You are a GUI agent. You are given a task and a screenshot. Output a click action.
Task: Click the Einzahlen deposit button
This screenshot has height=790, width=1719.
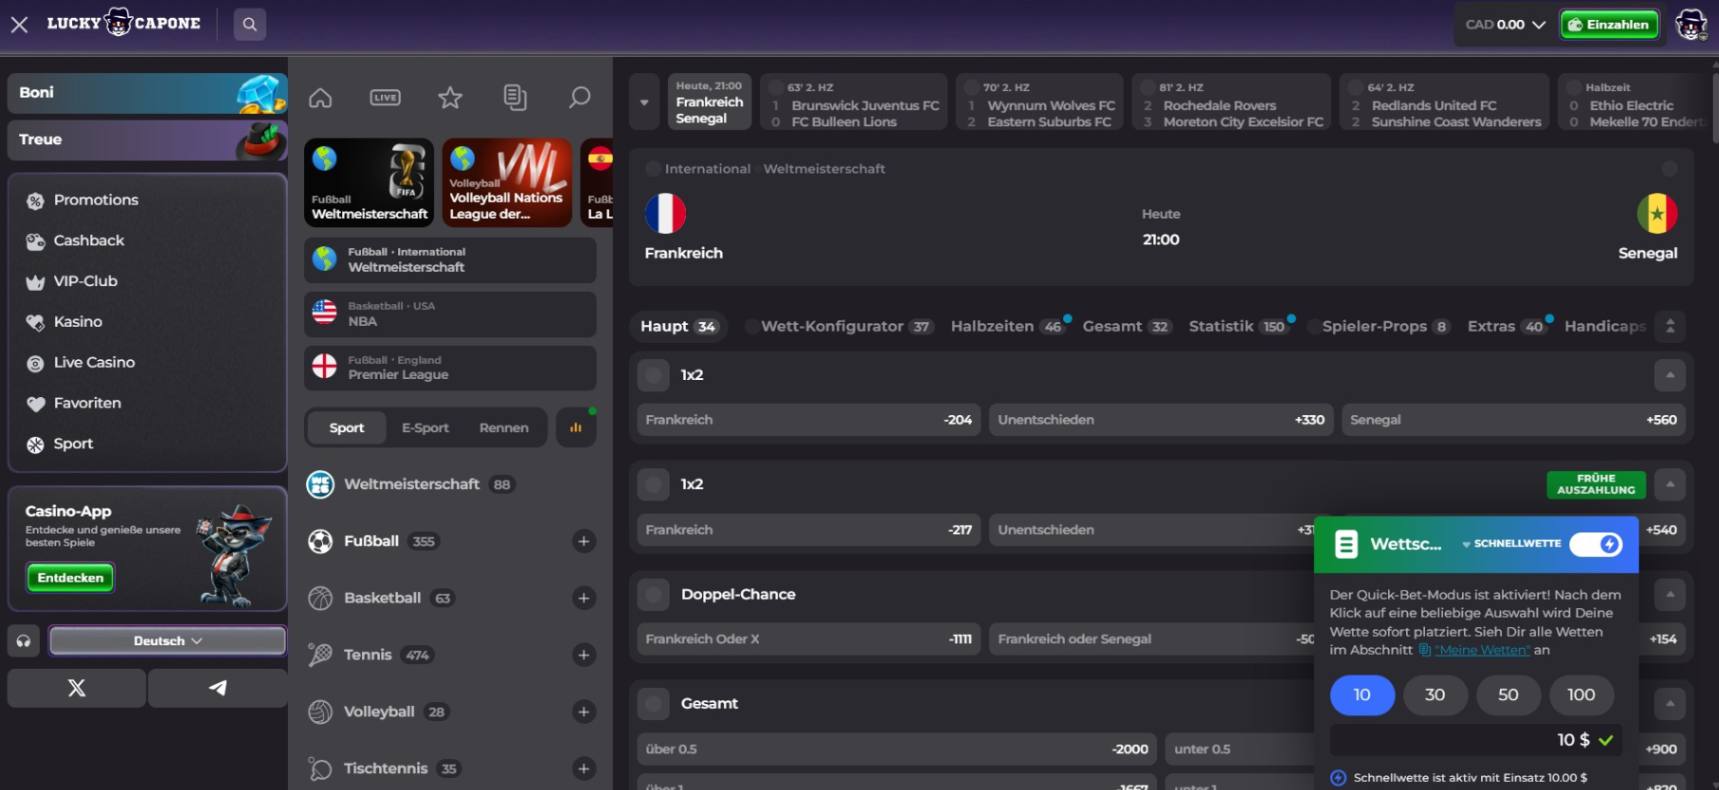pyautogui.click(x=1609, y=24)
